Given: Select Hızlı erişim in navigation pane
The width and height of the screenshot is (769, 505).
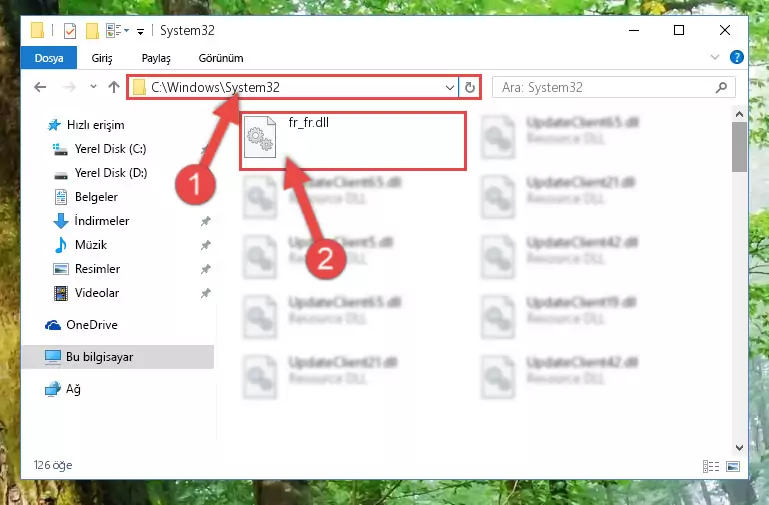Looking at the screenshot, I should (95, 125).
